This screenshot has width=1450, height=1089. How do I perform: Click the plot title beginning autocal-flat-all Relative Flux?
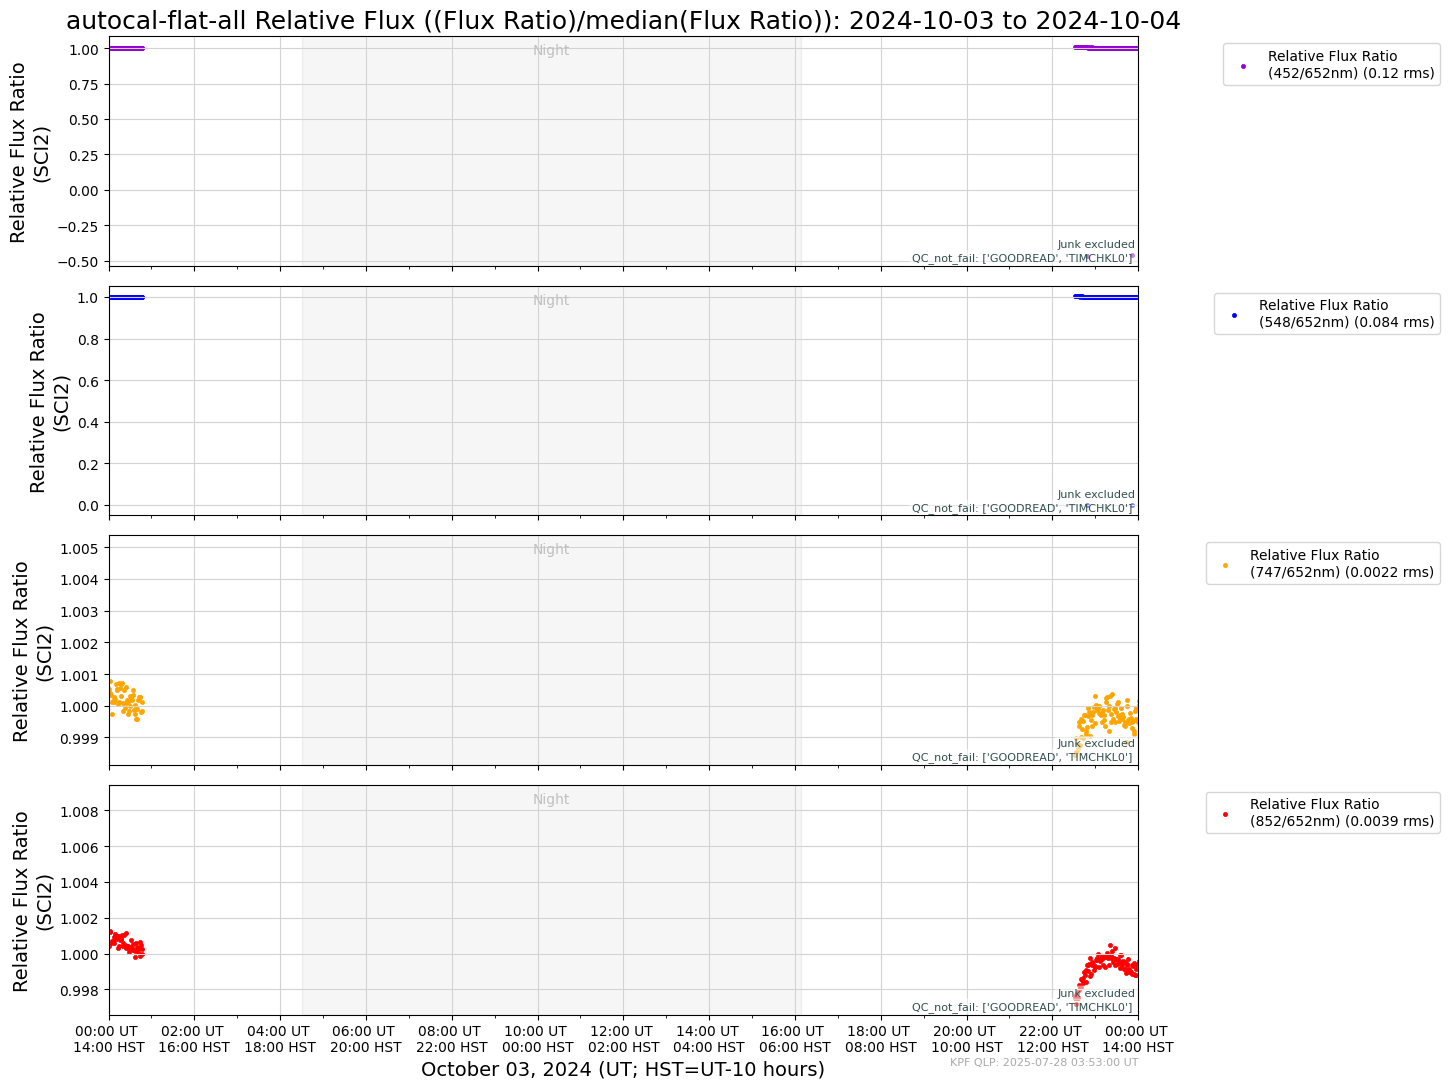click(623, 20)
